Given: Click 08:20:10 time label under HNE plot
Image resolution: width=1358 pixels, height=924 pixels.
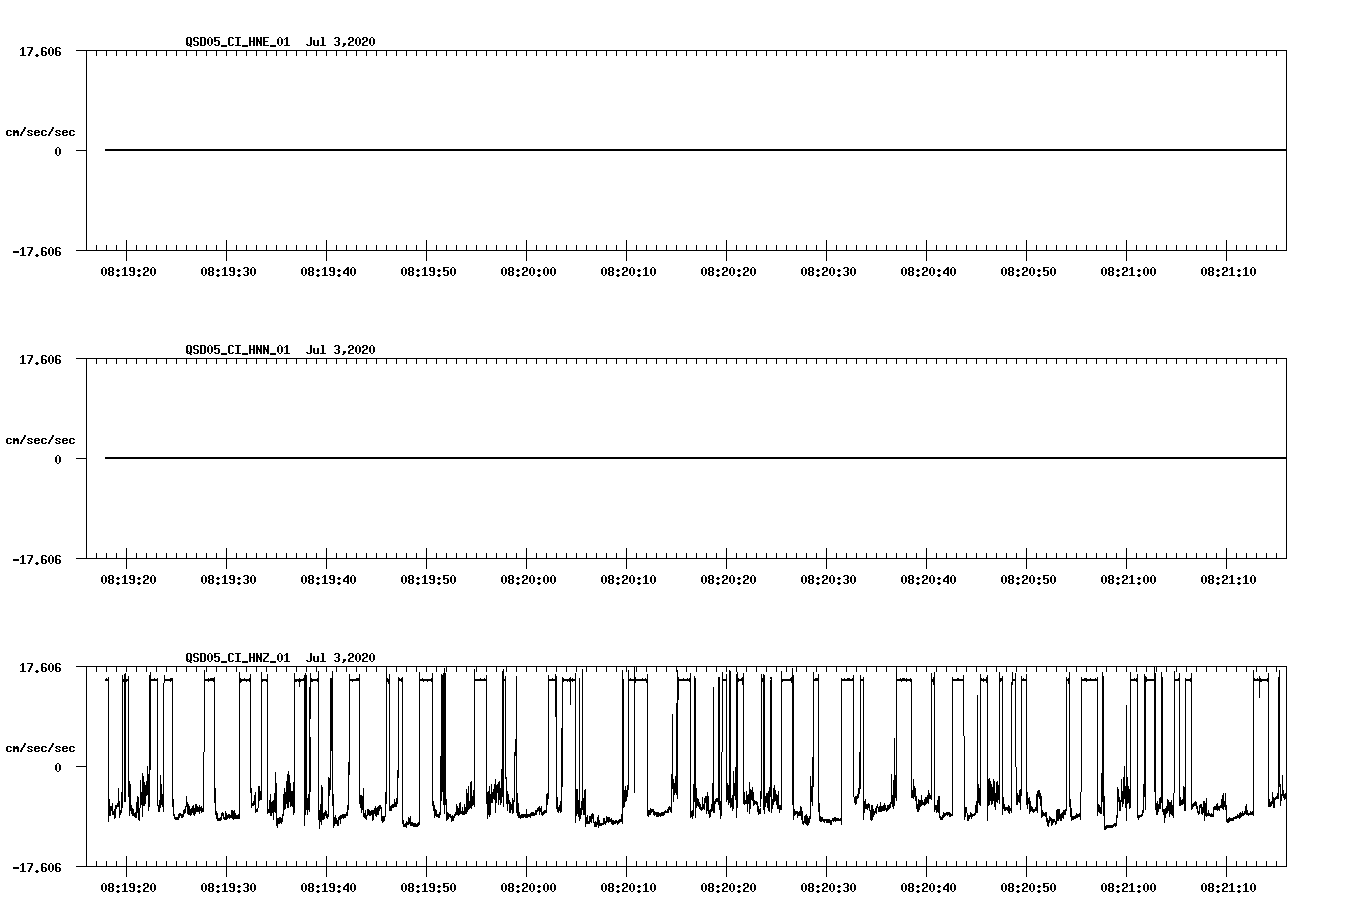Looking at the screenshot, I should (628, 271).
